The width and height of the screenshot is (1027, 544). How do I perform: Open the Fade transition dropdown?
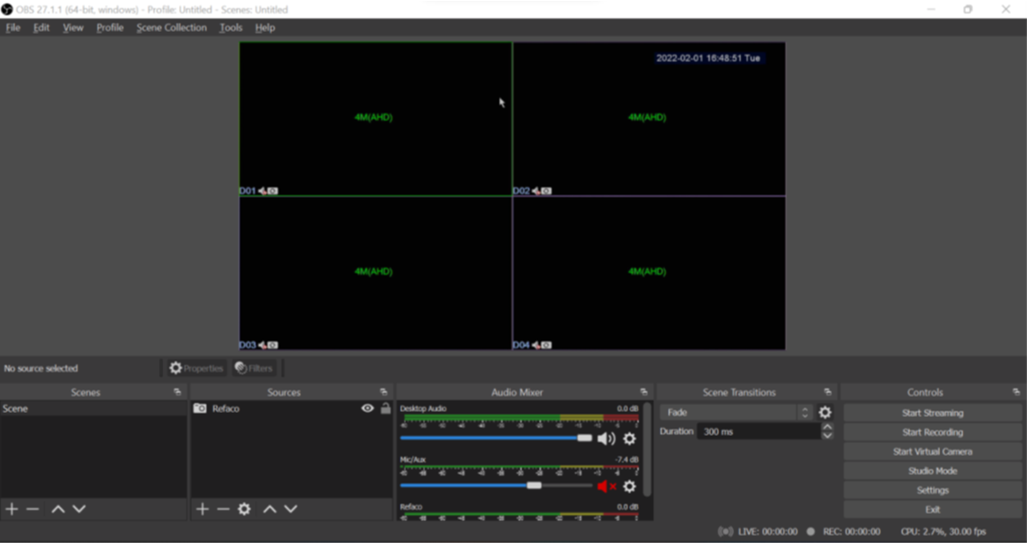tap(737, 412)
